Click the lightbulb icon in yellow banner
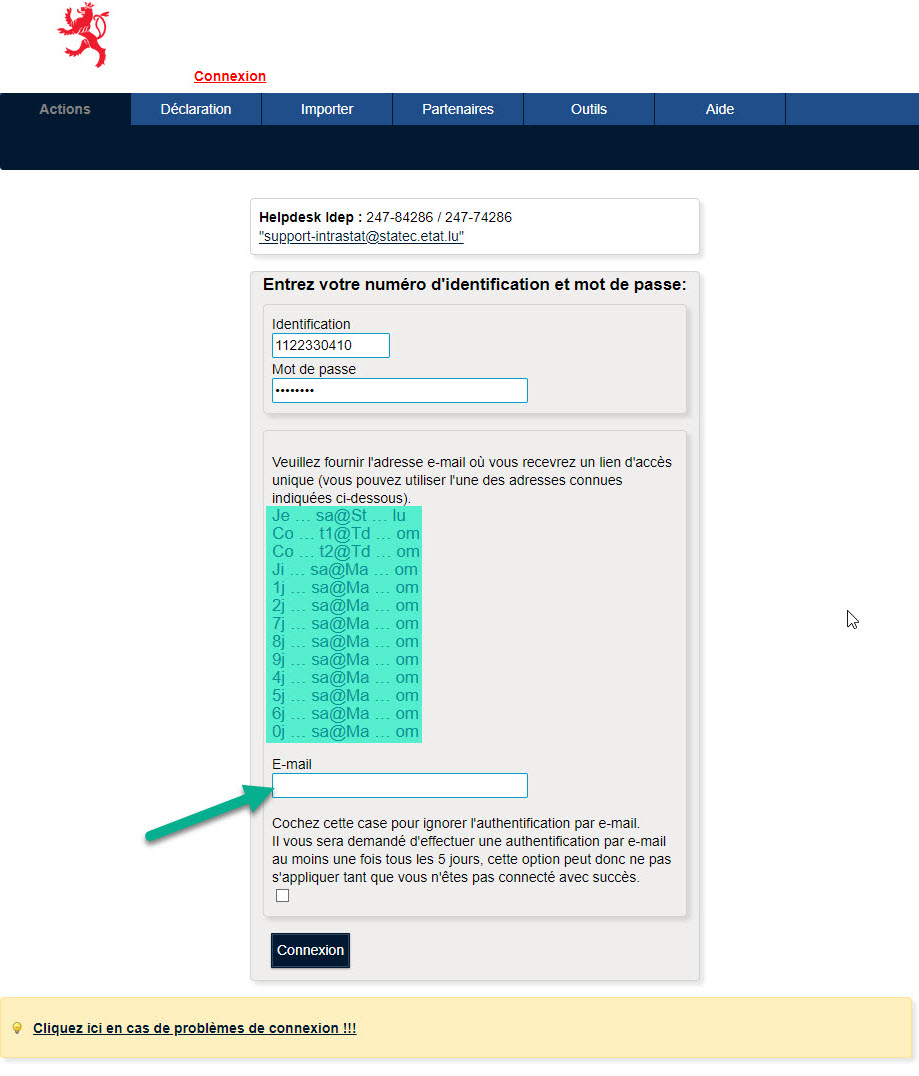 17,1028
